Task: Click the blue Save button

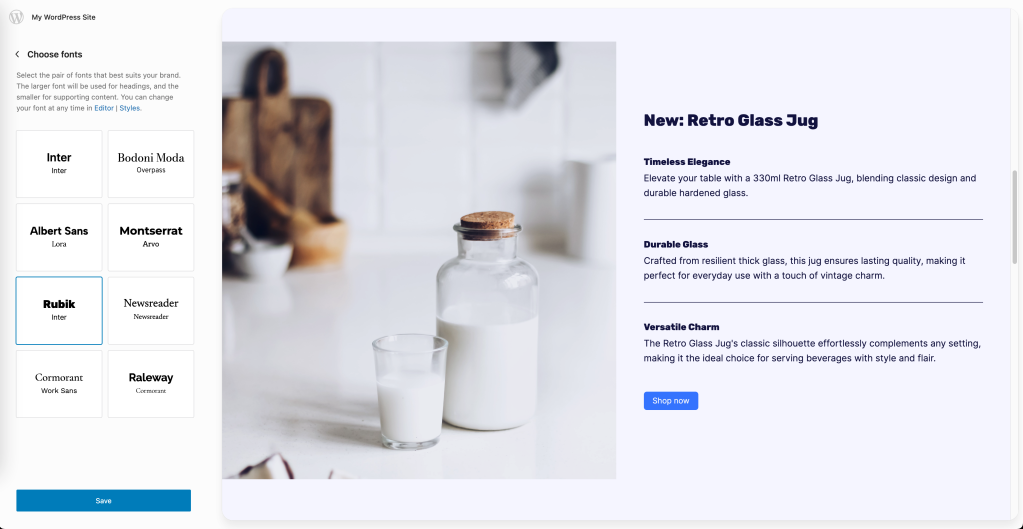Action: (x=104, y=500)
